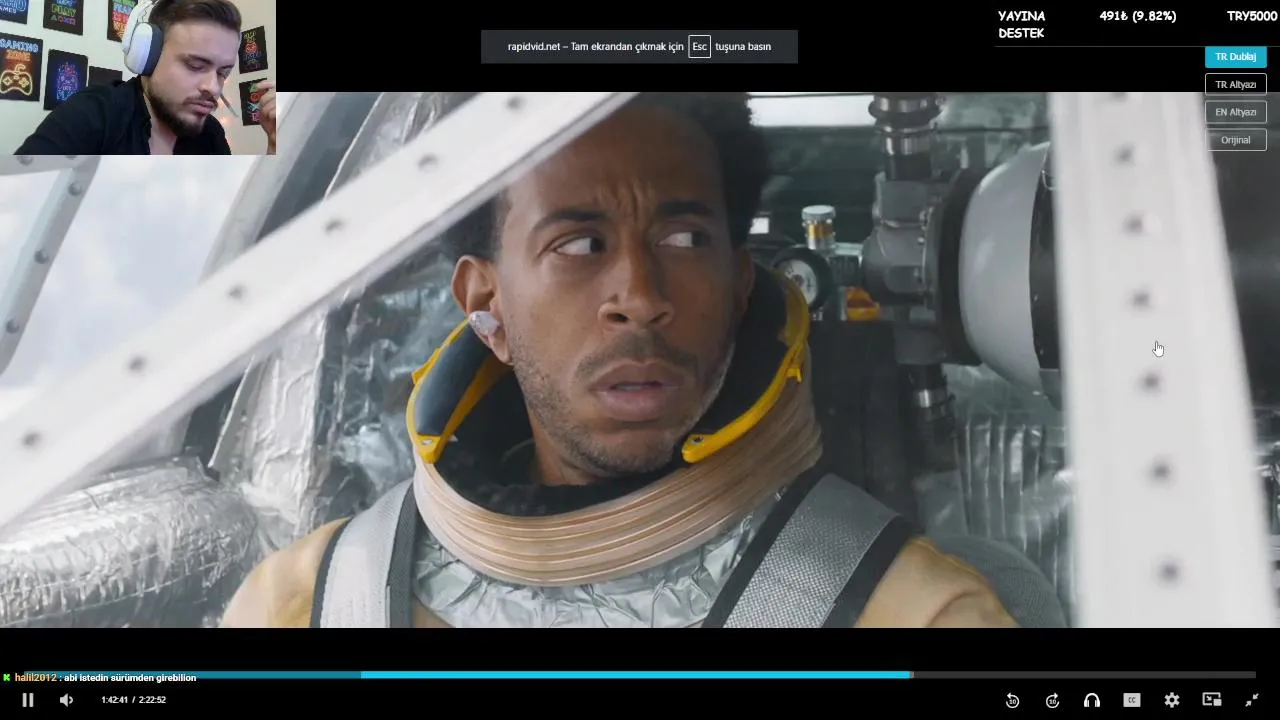The width and height of the screenshot is (1280, 720).
Task: Select Orijinal audio option
Action: click(1236, 140)
